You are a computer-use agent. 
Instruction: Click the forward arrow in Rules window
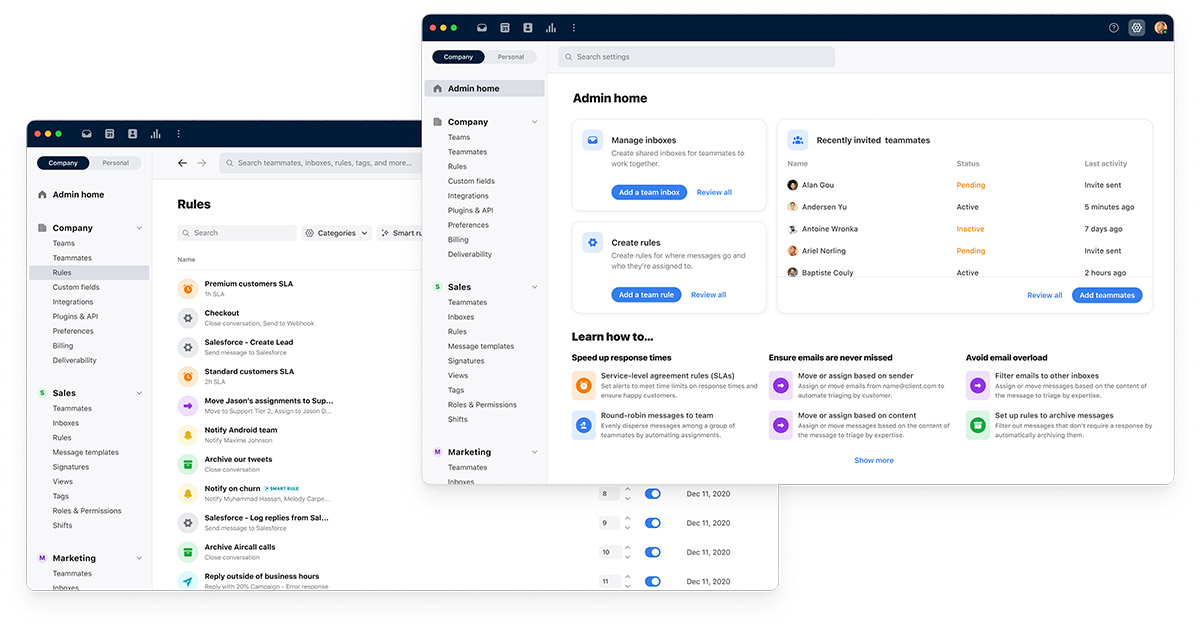(201, 163)
